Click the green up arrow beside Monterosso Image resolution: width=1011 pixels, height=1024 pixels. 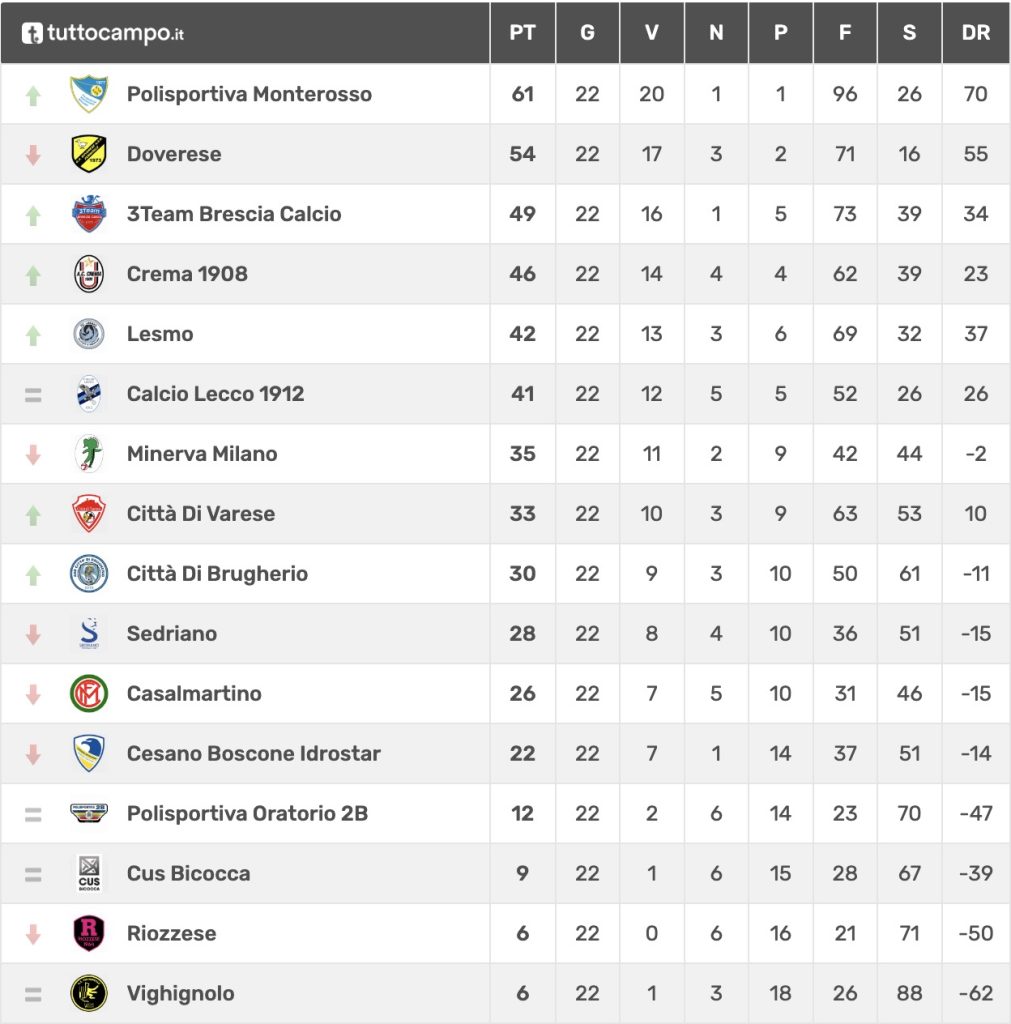click(x=33, y=95)
